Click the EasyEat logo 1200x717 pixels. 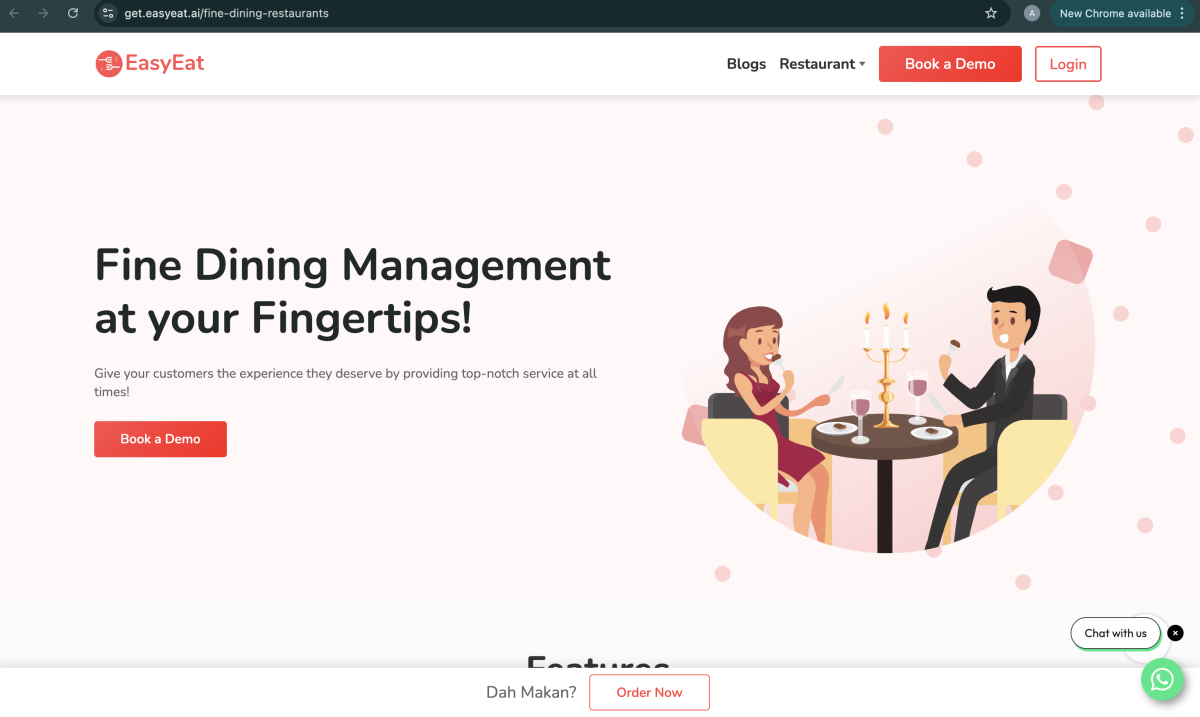(x=150, y=64)
